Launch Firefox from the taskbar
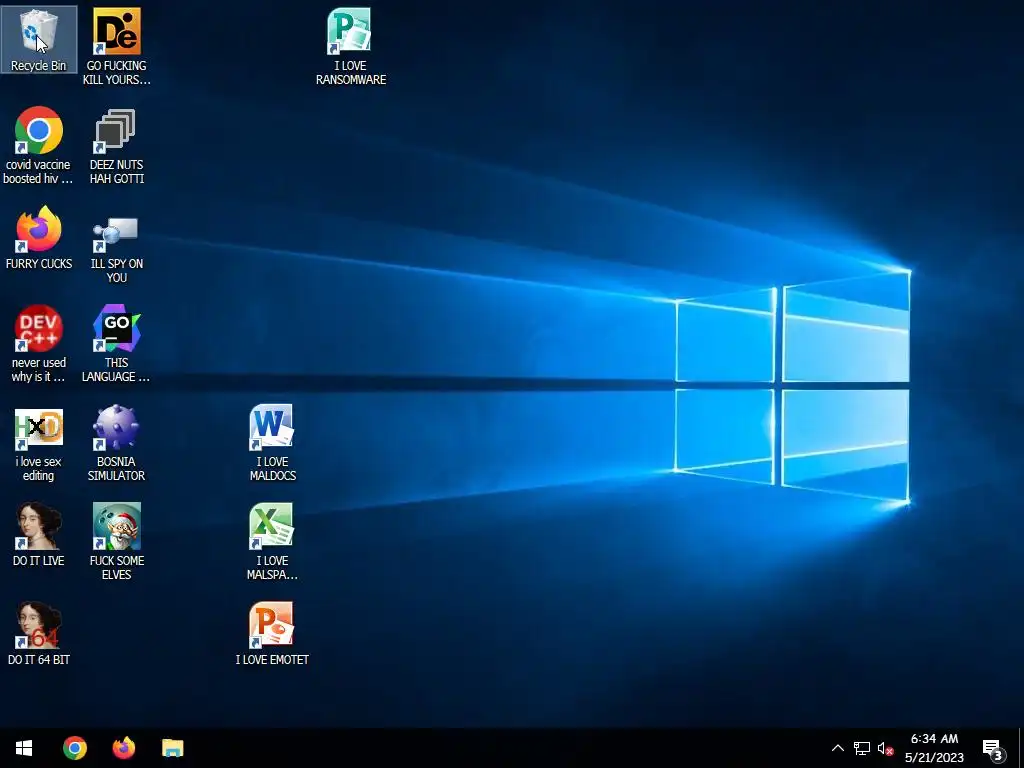 [x=124, y=748]
